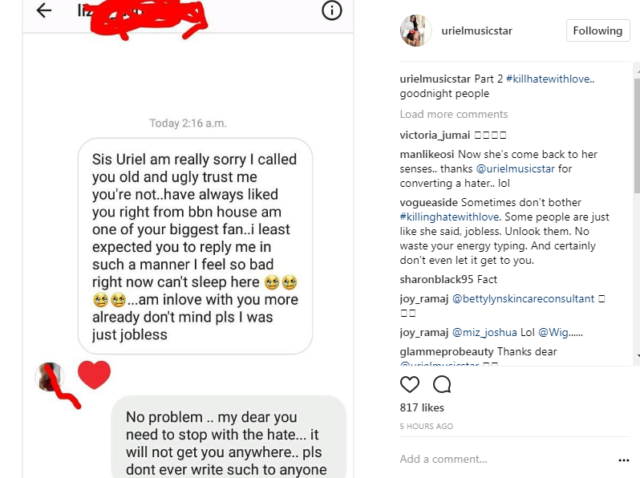The image size is (640, 478).
Task: Like the post with the heart icon
Action: click(410, 384)
